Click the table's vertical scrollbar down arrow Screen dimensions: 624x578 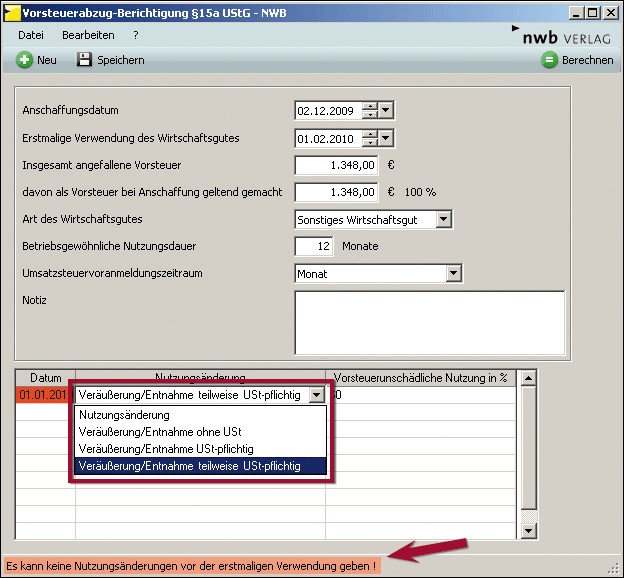[x=530, y=530]
